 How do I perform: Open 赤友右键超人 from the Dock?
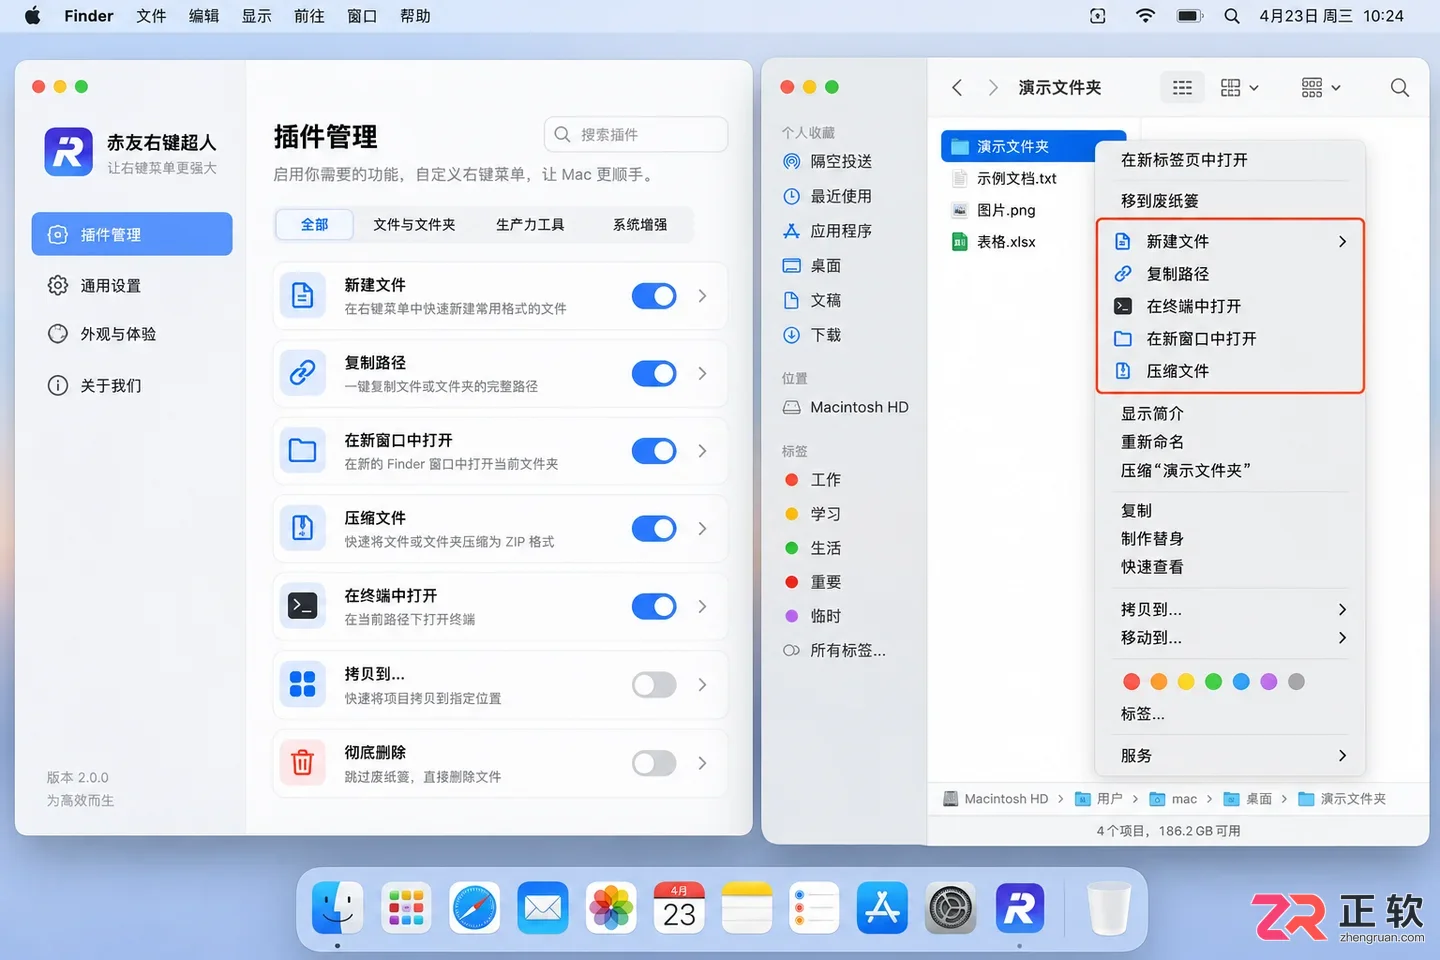(x=1019, y=908)
